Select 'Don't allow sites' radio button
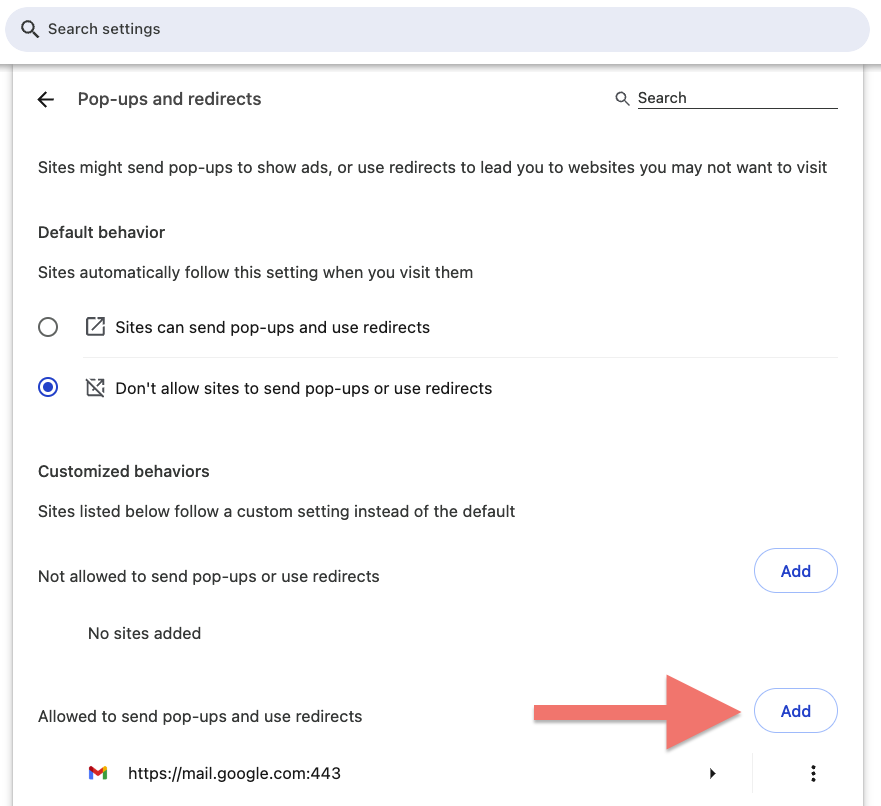This screenshot has width=881, height=806. (x=48, y=388)
